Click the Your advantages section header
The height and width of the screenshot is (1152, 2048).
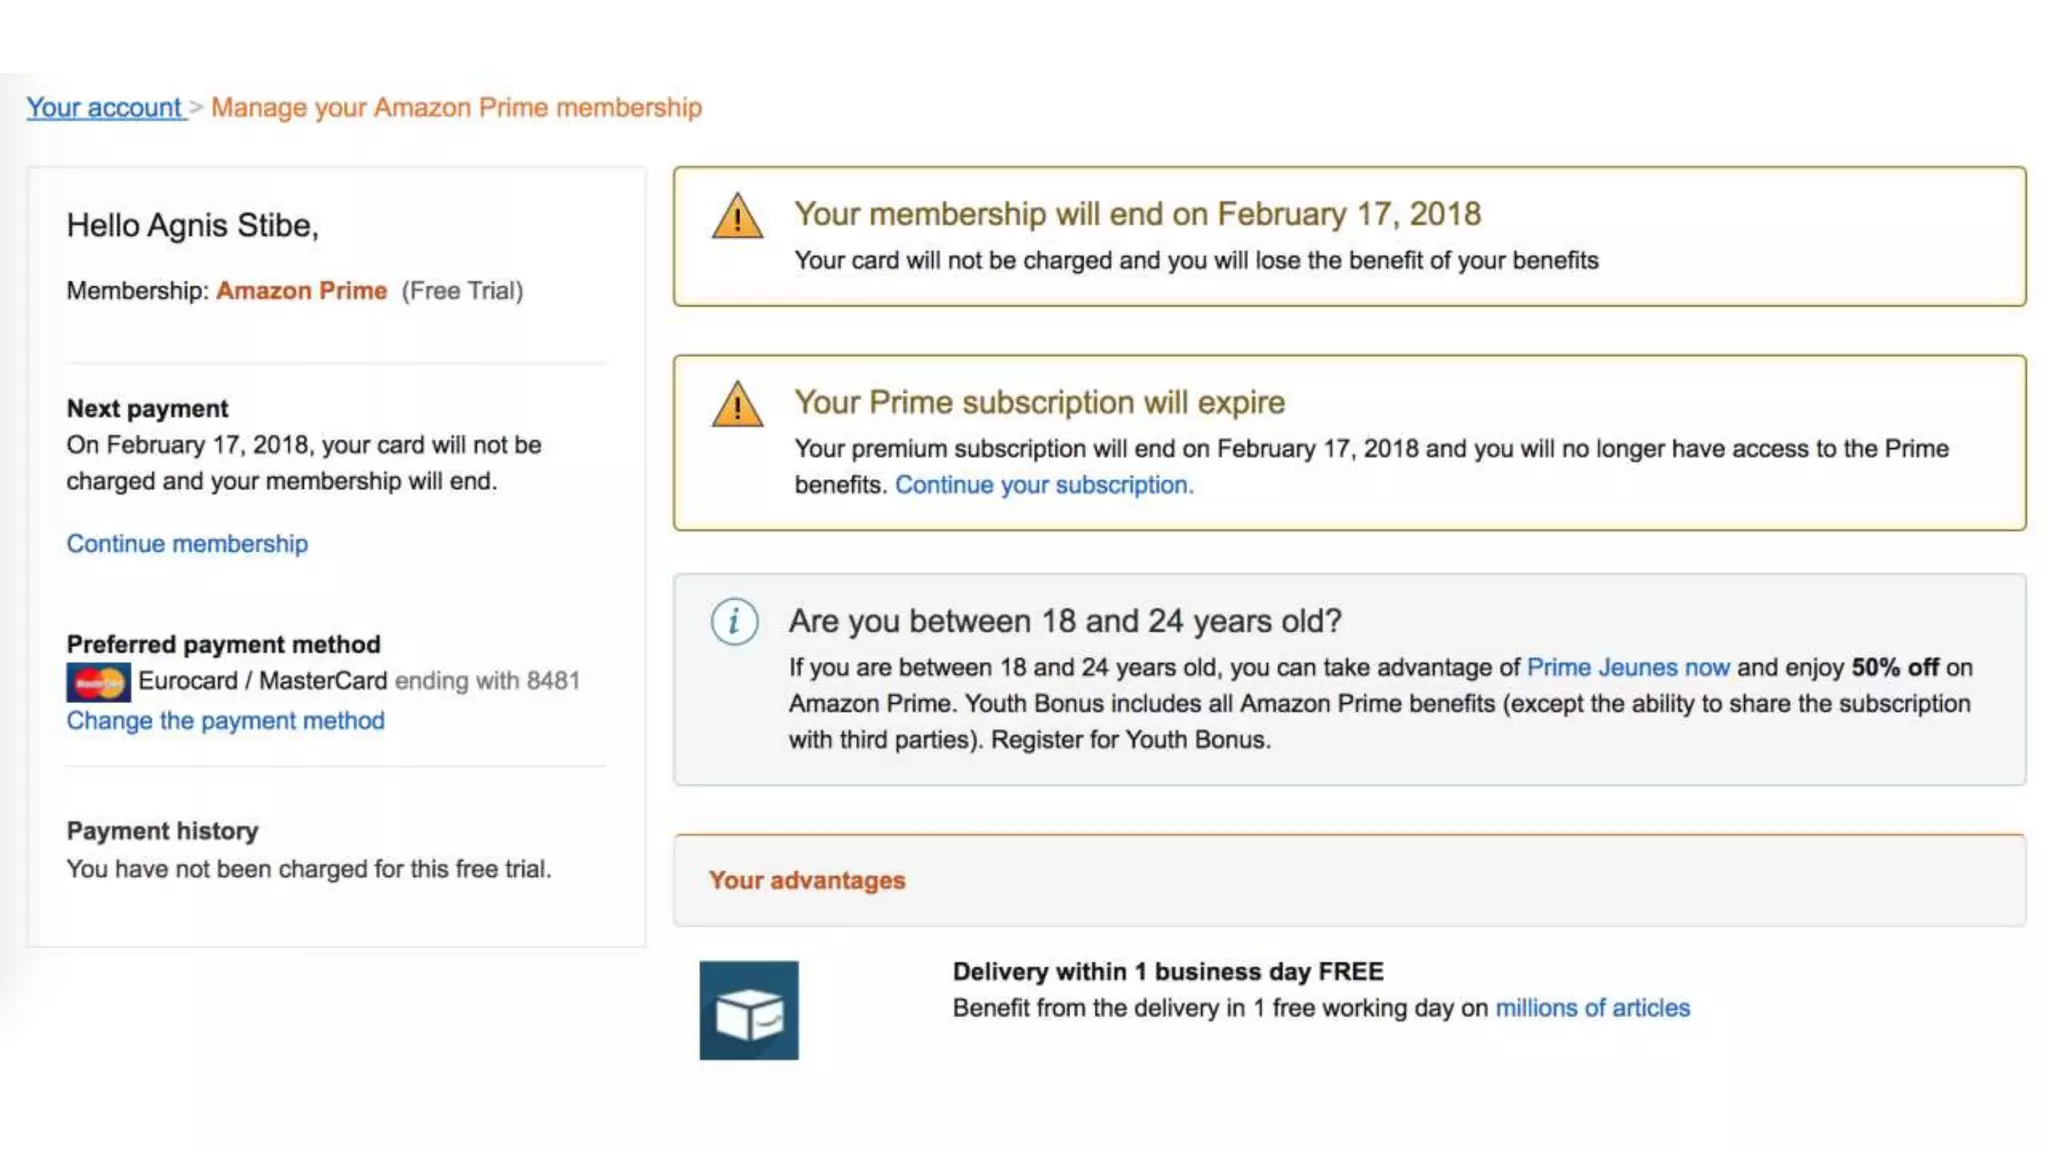(x=807, y=880)
